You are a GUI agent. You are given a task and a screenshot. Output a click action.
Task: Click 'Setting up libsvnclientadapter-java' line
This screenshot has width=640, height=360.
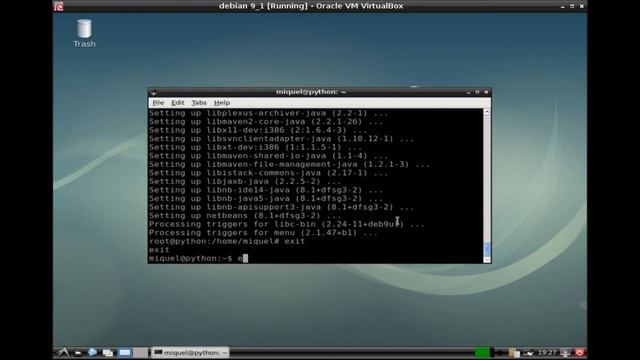pyautogui.click(x=281, y=139)
